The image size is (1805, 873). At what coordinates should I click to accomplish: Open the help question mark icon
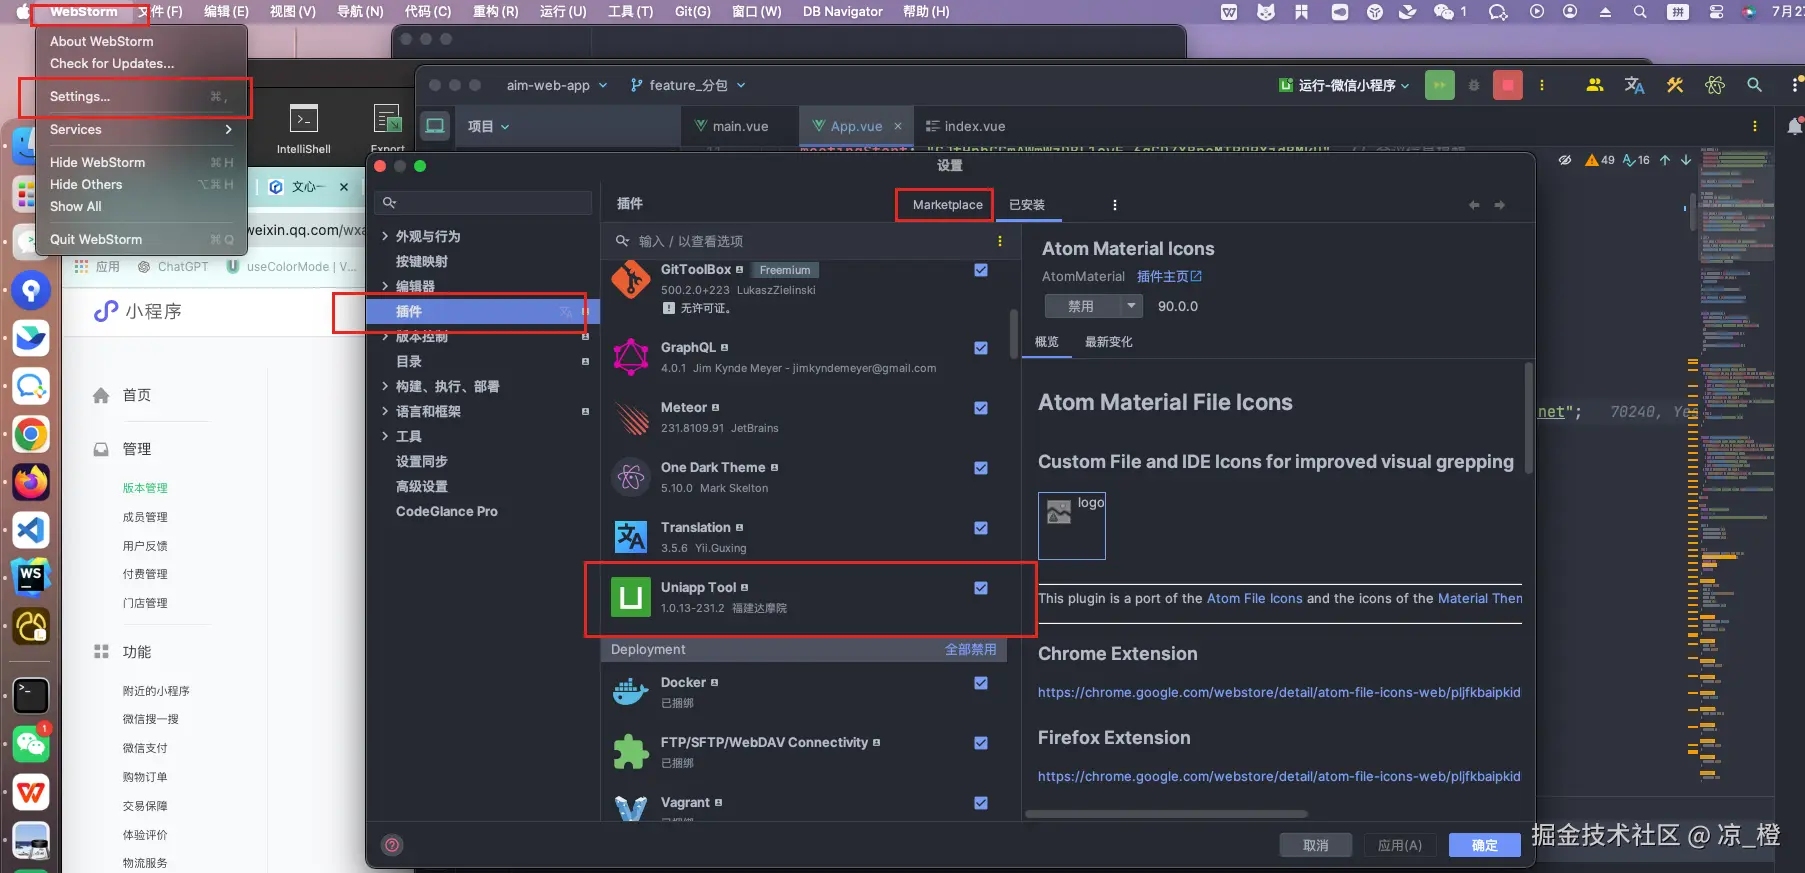(392, 845)
